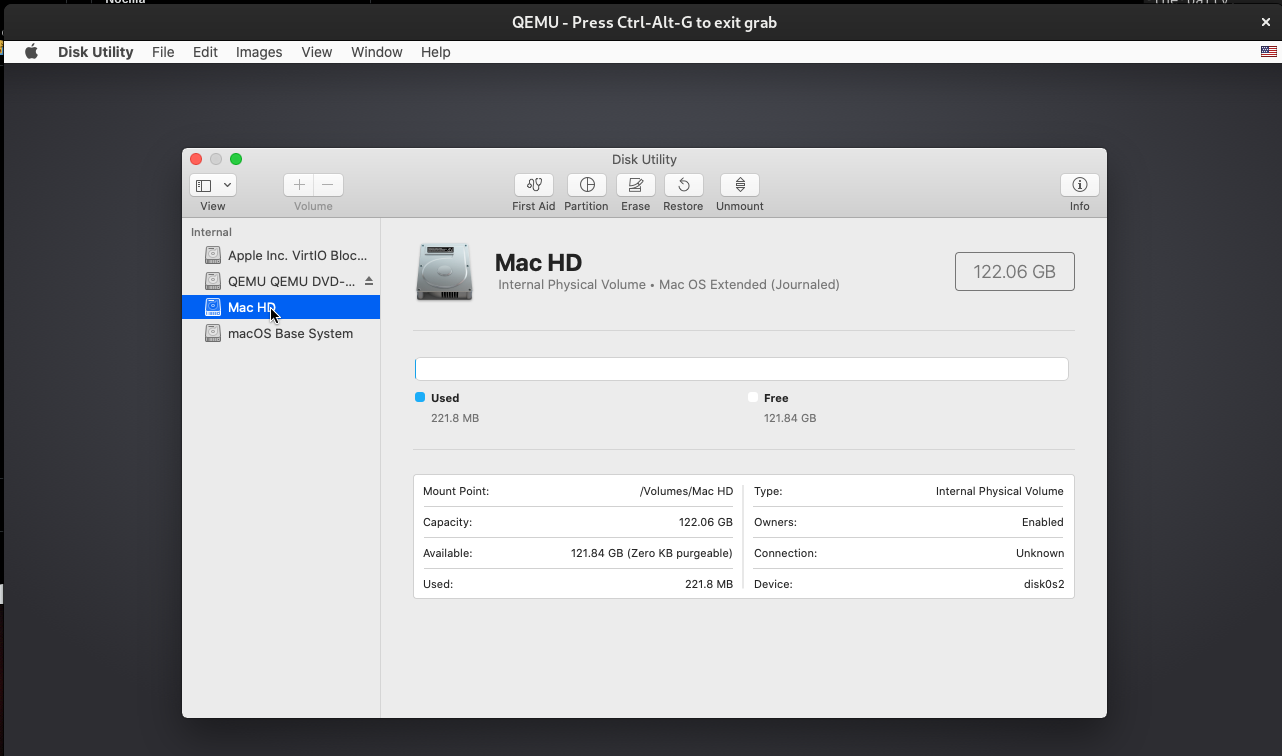Click the large Mac HD drive icon
The width and height of the screenshot is (1282, 756).
click(444, 271)
